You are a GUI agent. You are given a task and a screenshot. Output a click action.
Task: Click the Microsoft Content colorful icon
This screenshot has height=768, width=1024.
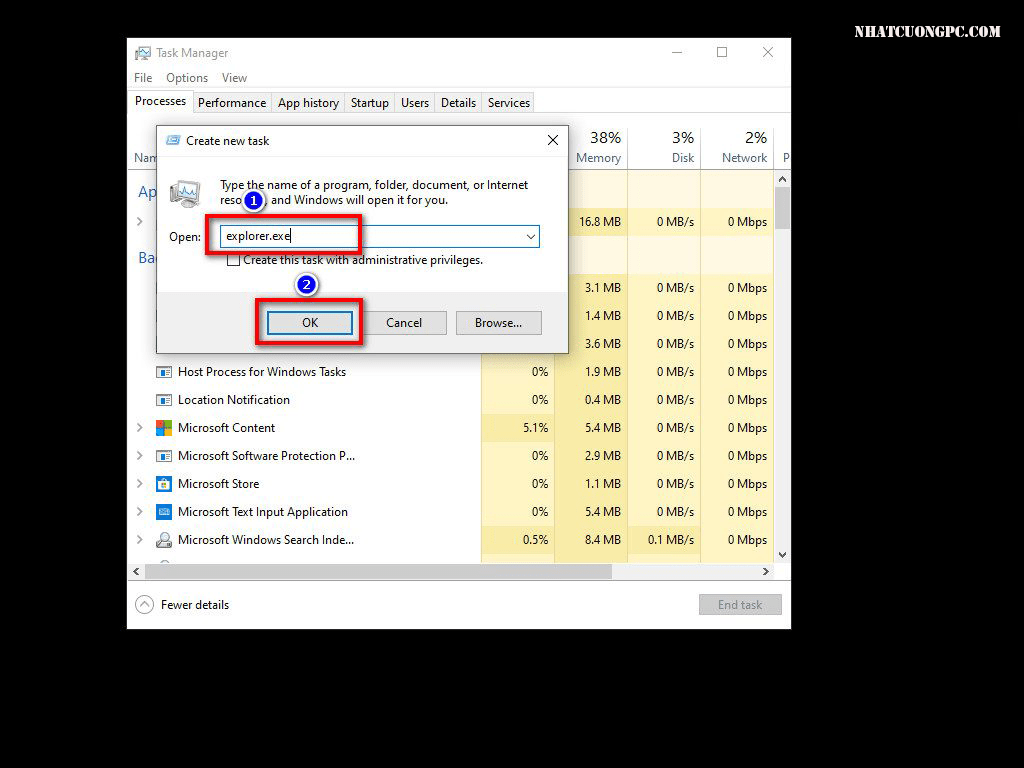point(164,428)
